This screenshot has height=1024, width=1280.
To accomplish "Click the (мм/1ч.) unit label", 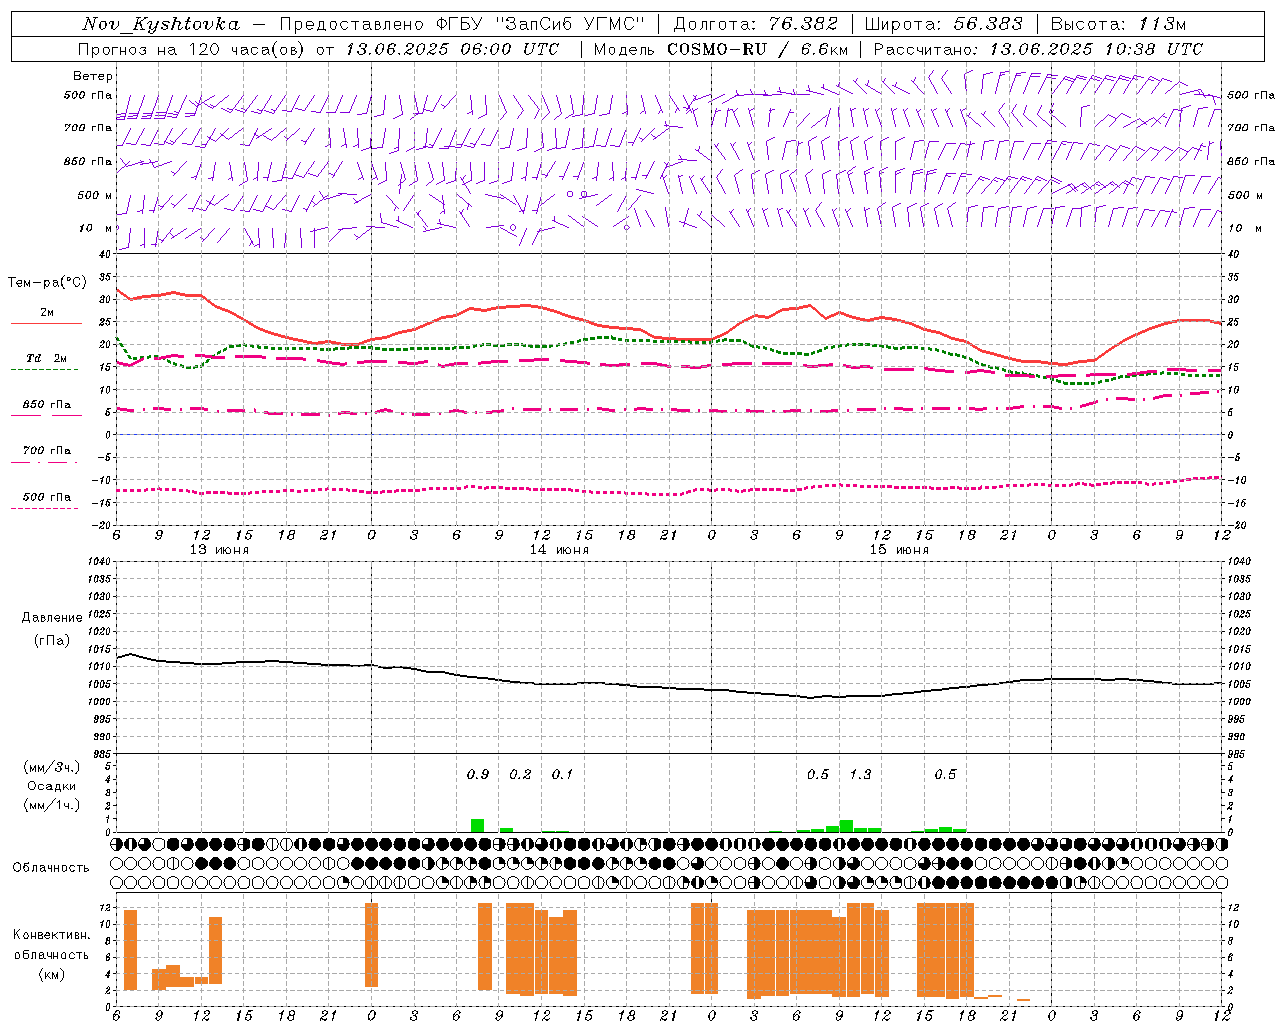I will click(x=52, y=804).
